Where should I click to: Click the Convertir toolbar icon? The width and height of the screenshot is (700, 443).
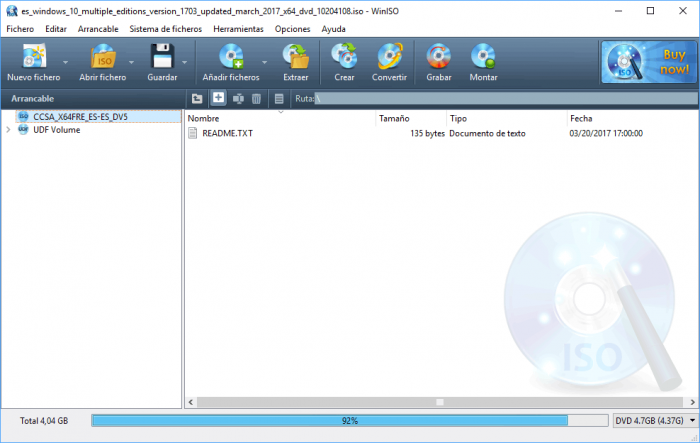tap(389, 57)
